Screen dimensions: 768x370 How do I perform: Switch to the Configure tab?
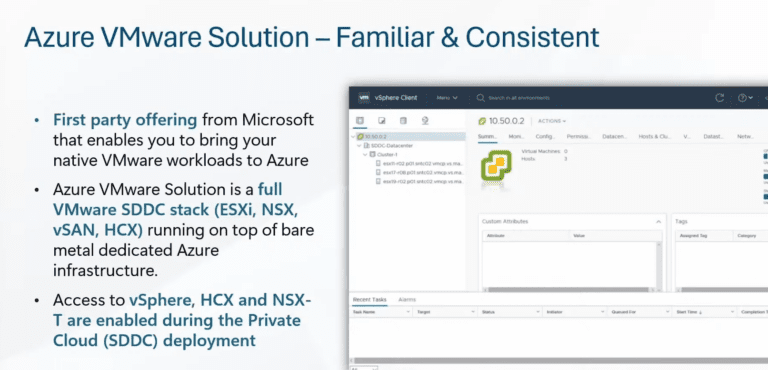(x=545, y=137)
